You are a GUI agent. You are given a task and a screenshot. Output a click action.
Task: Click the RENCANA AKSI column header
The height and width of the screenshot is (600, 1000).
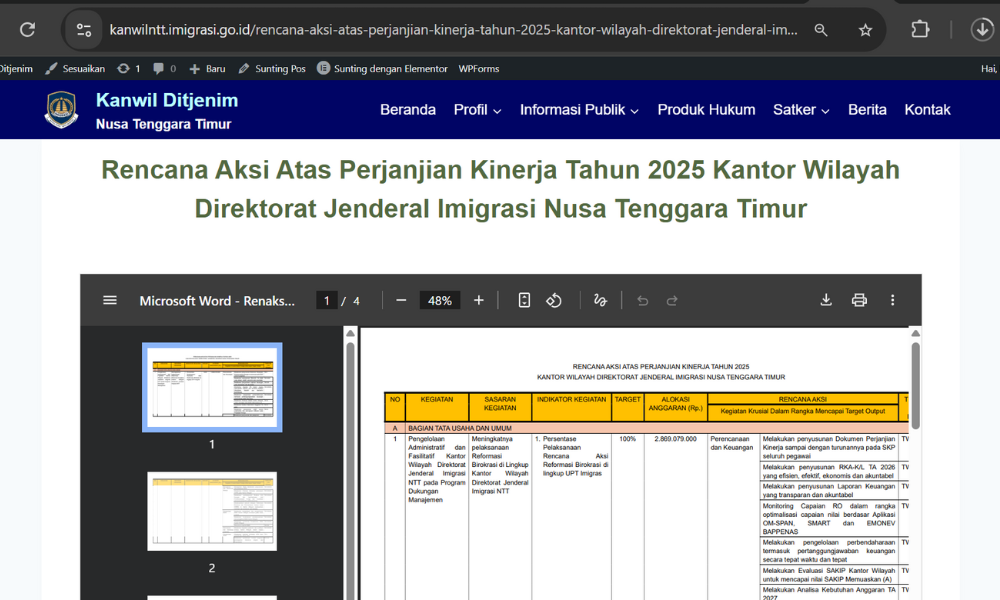[x=802, y=399]
